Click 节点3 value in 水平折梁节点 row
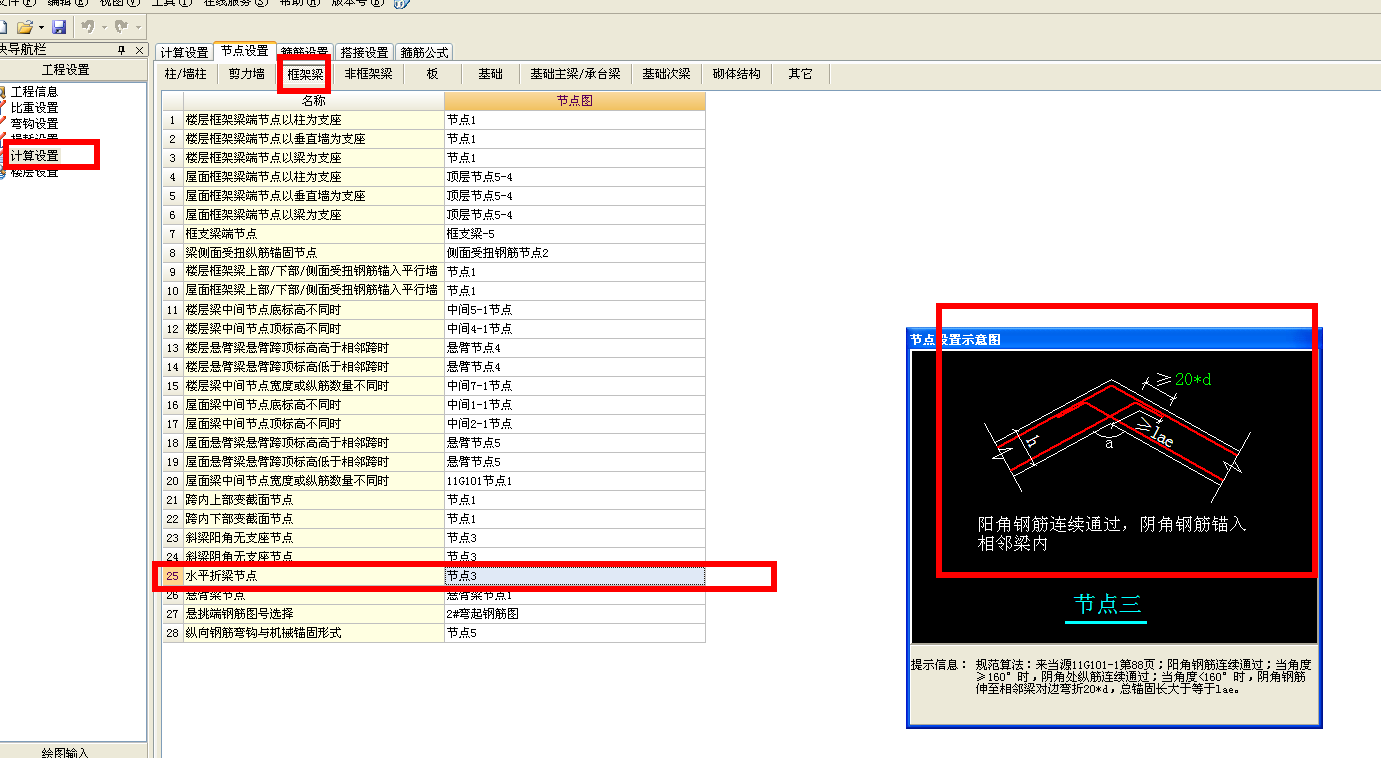Screen dimensions: 1381x758 (575, 576)
